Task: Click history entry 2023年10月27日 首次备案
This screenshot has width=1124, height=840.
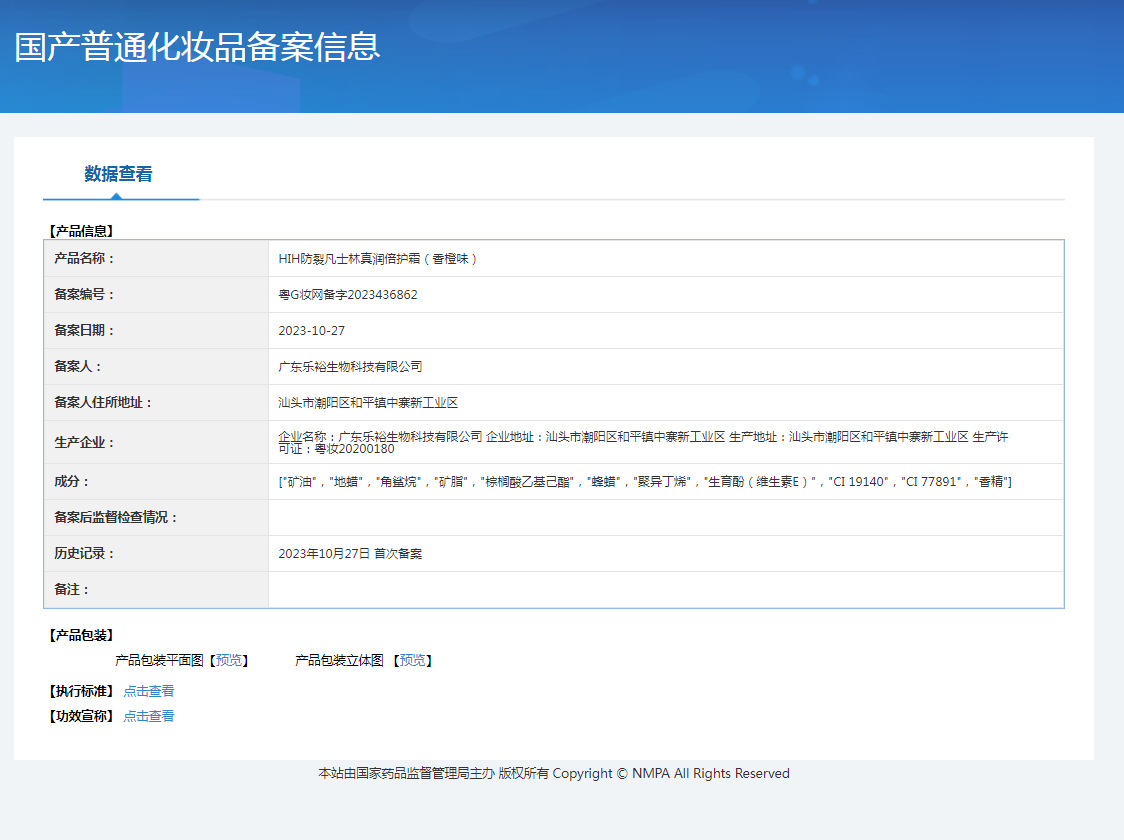Action: [350, 554]
